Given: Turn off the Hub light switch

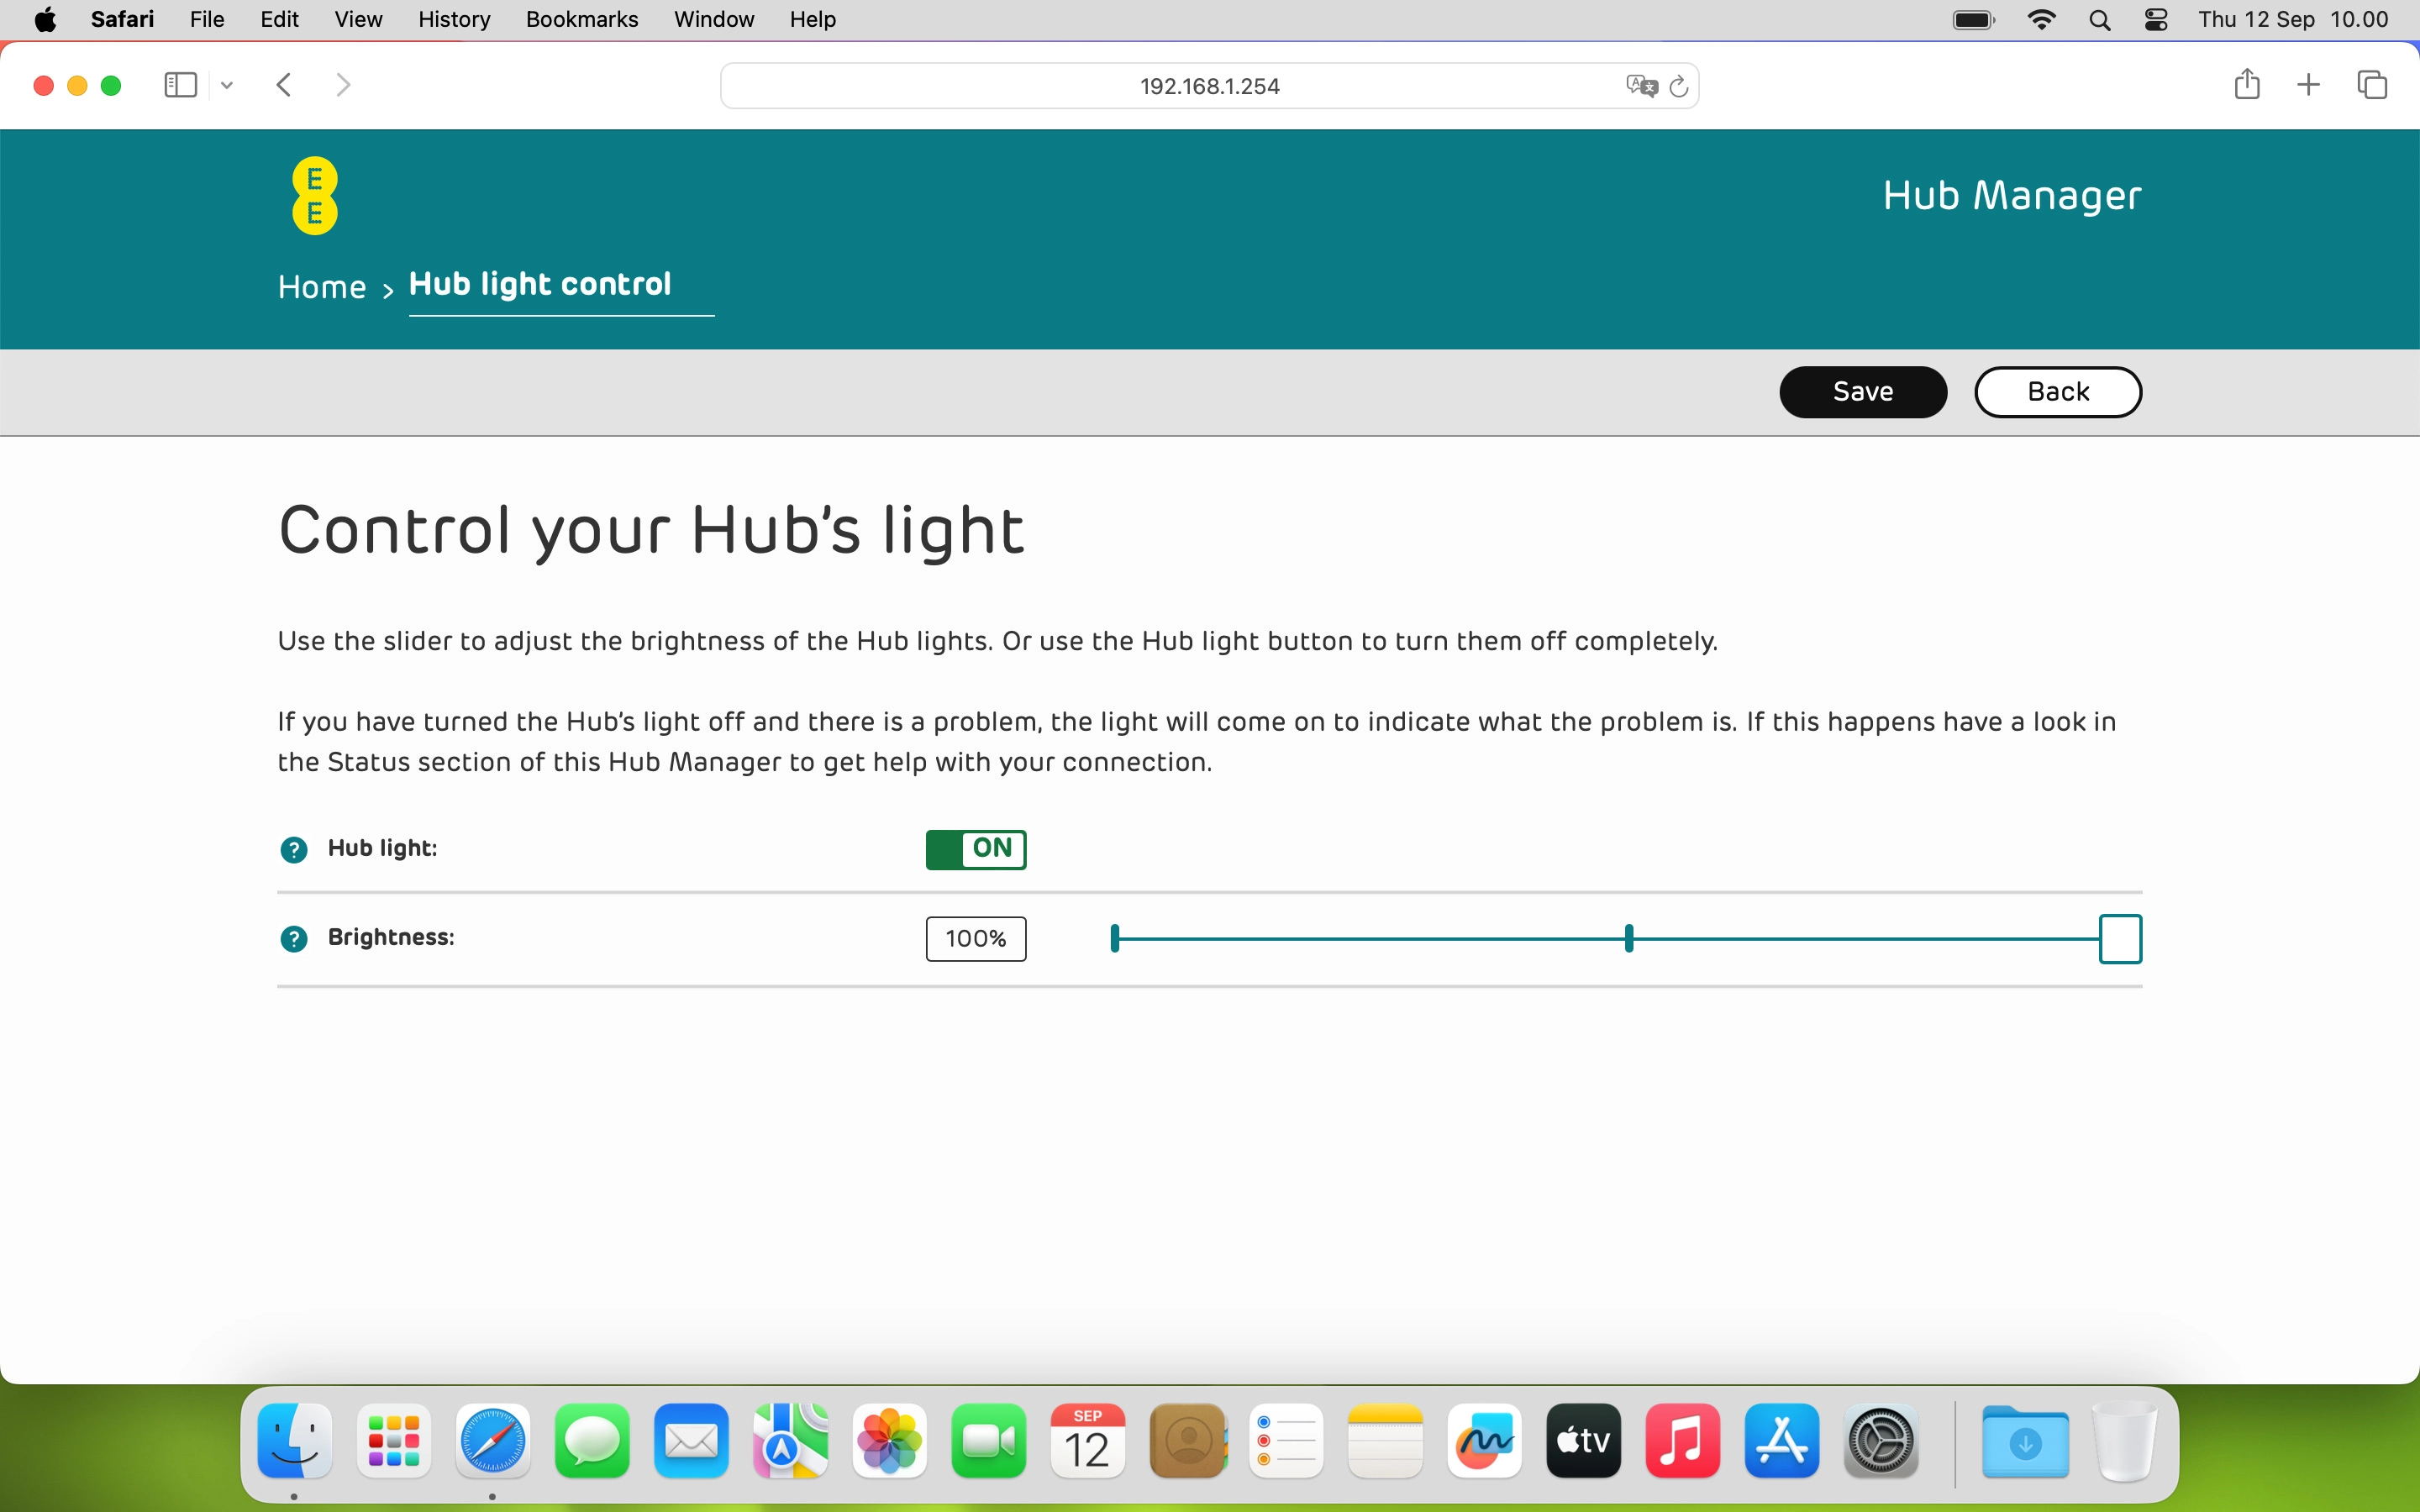Looking at the screenshot, I should pos(976,849).
